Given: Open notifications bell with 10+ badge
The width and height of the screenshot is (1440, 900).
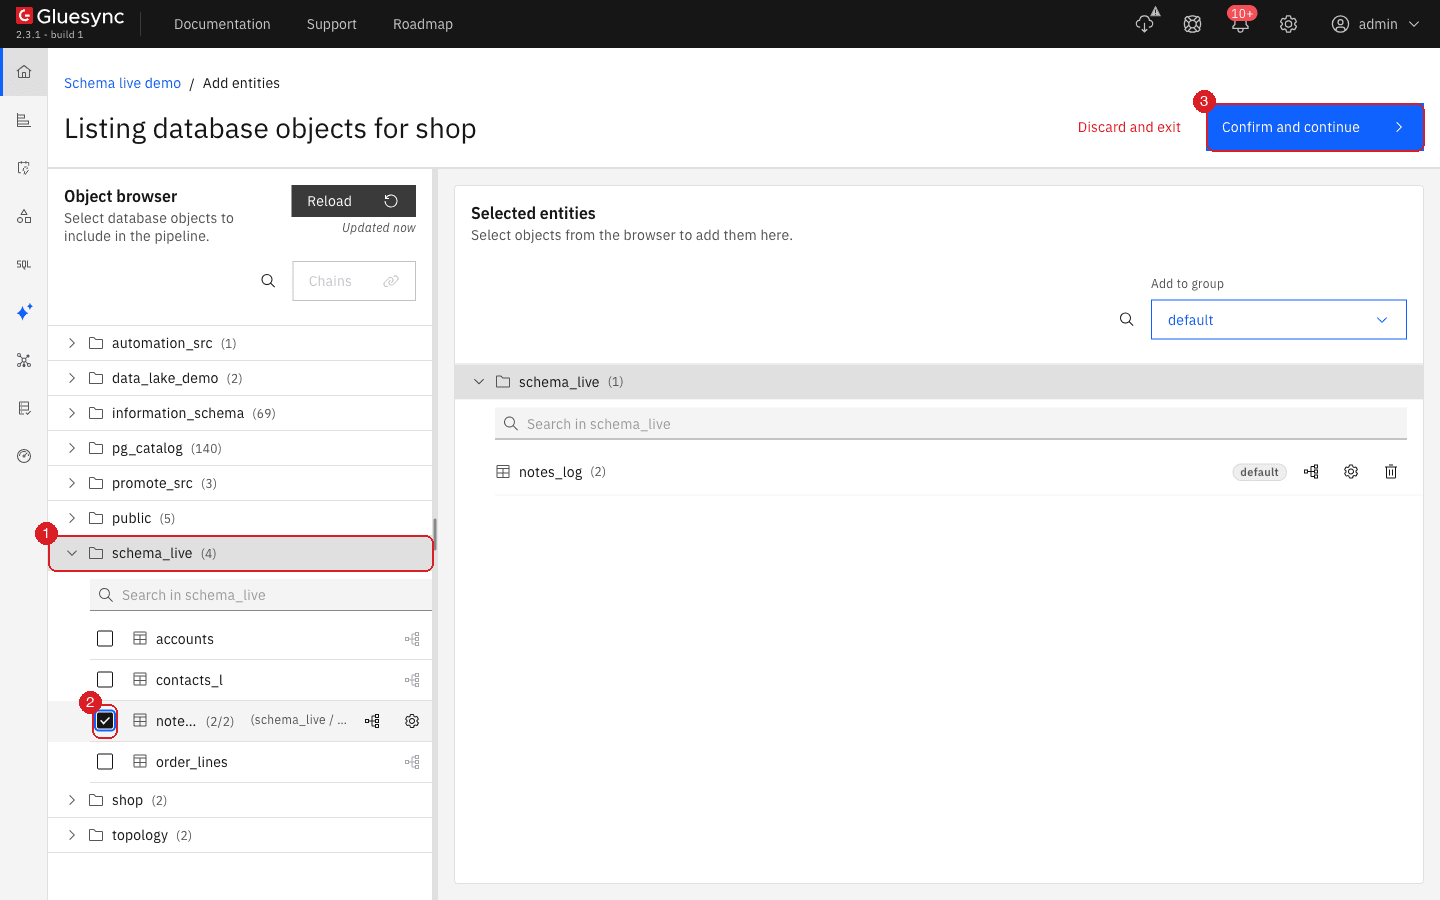Looking at the screenshot, I should pyautogui.click(x=1240, y=24).
